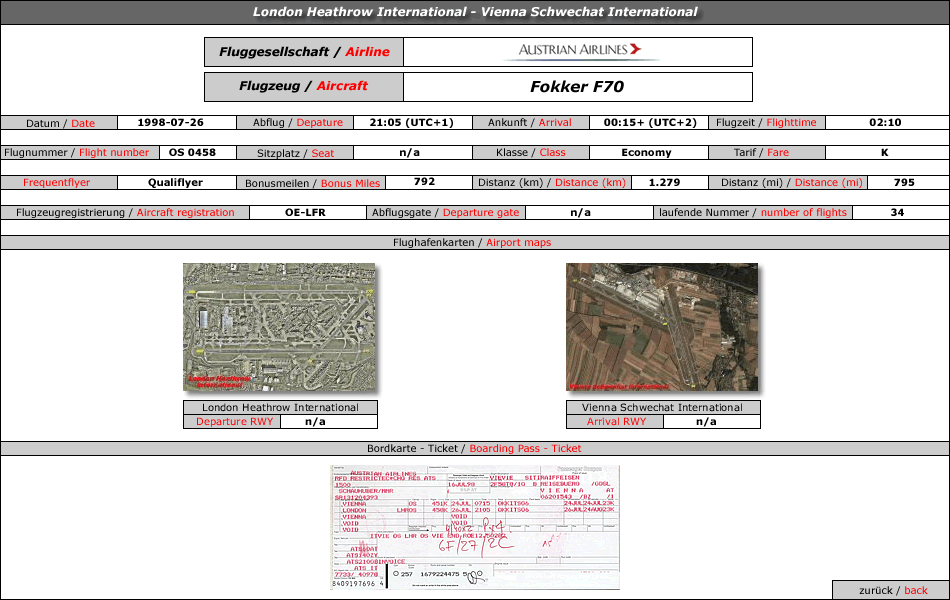Click the Datum / Date label
The height and width of the screenshot is (600, 950).
click(x=59, y=123)
